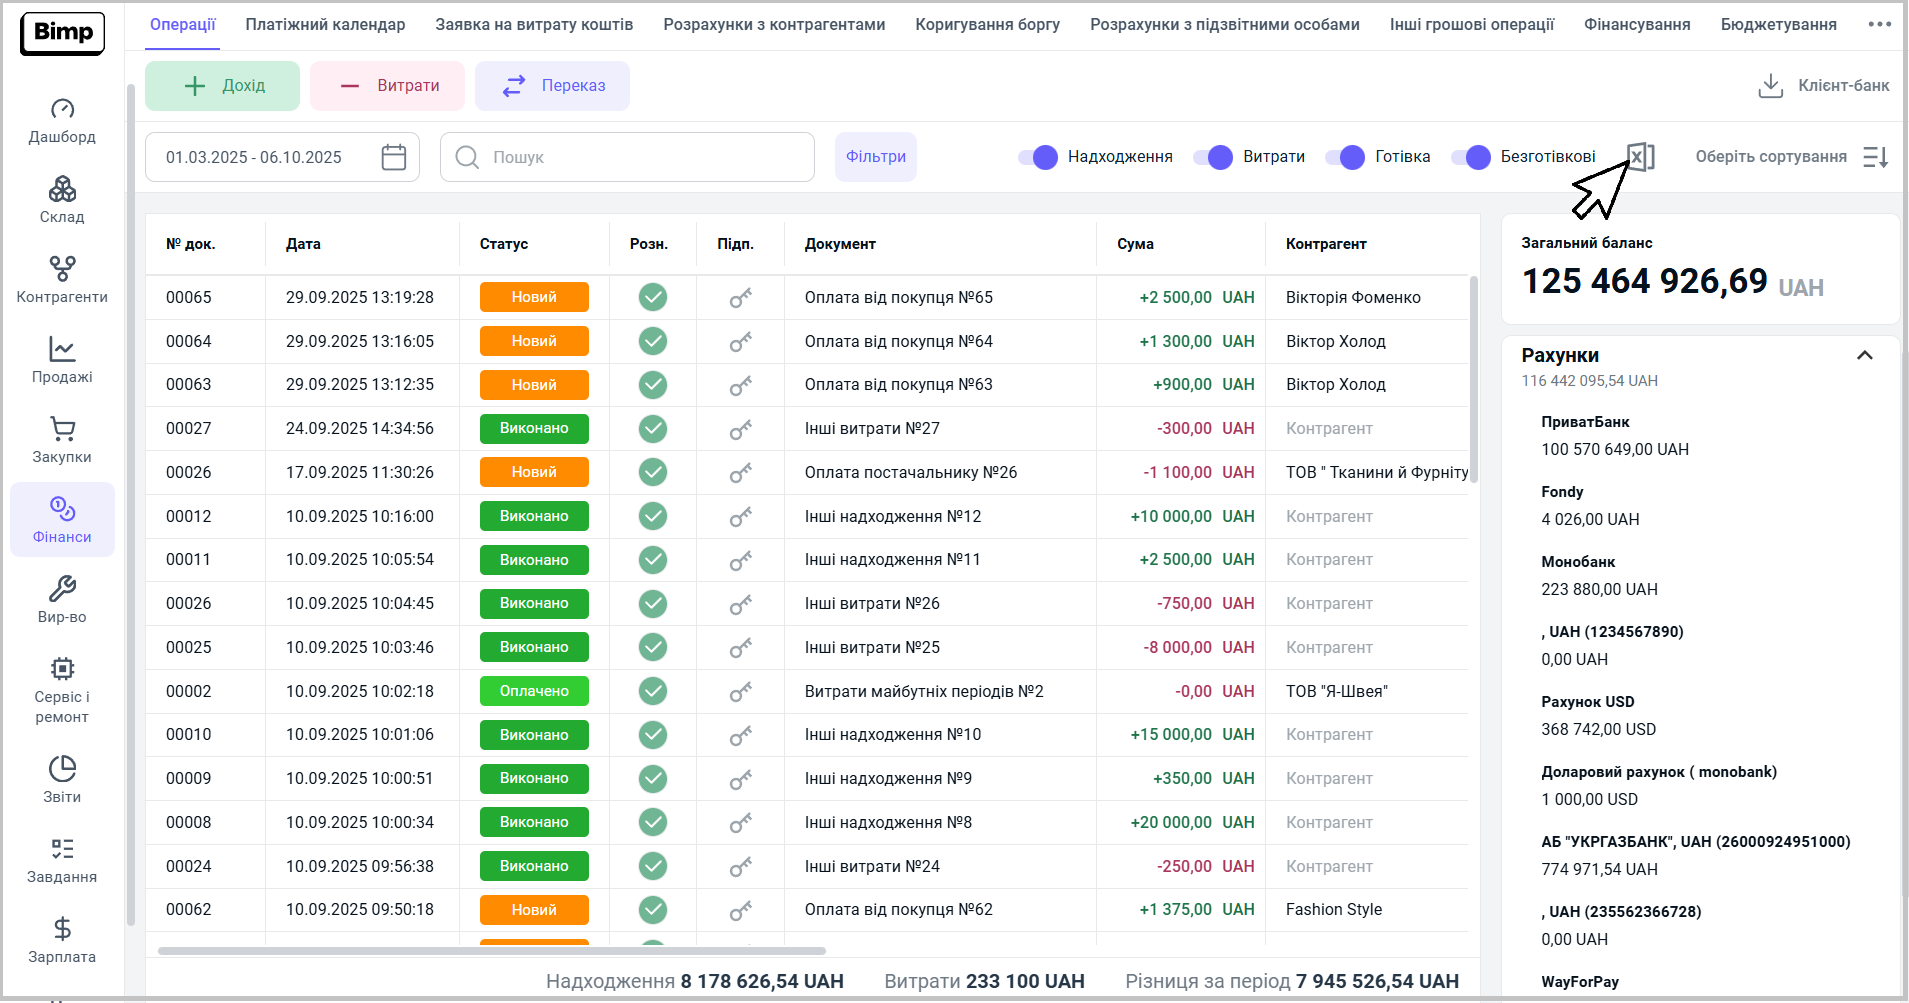Expand the three-dots overflow tab menu
The width and height of the screenshot is (1909, 1003).
[1879, 24]
